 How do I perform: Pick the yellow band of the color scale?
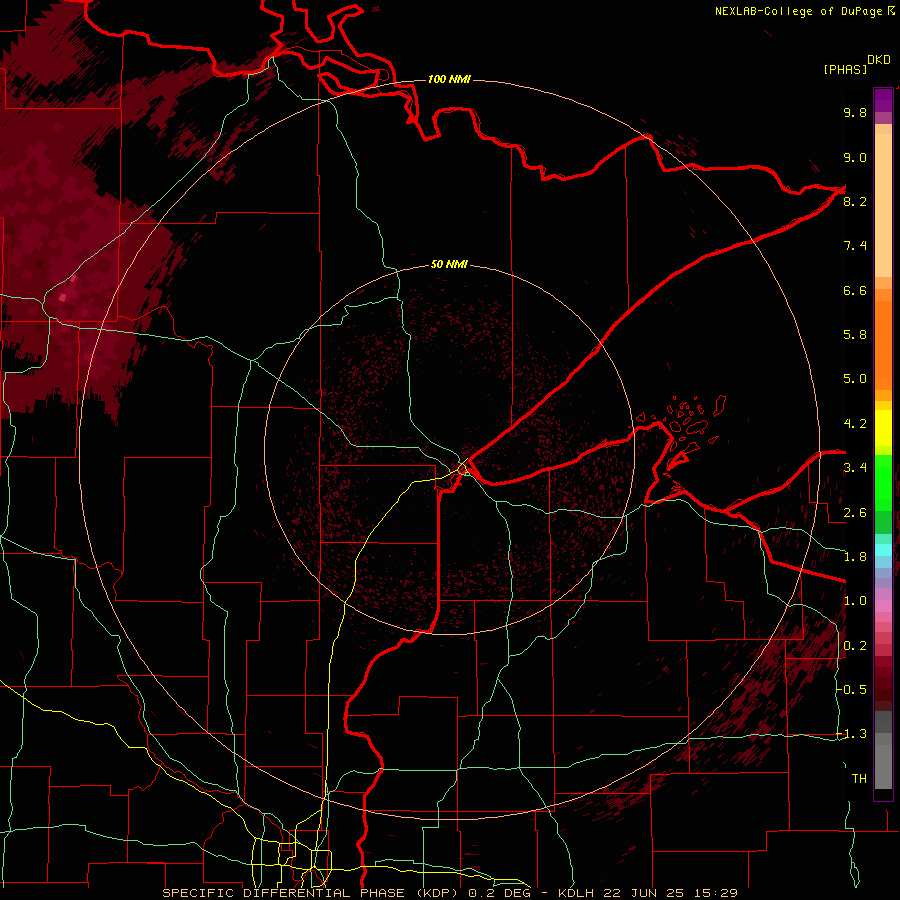coord(883,428)
